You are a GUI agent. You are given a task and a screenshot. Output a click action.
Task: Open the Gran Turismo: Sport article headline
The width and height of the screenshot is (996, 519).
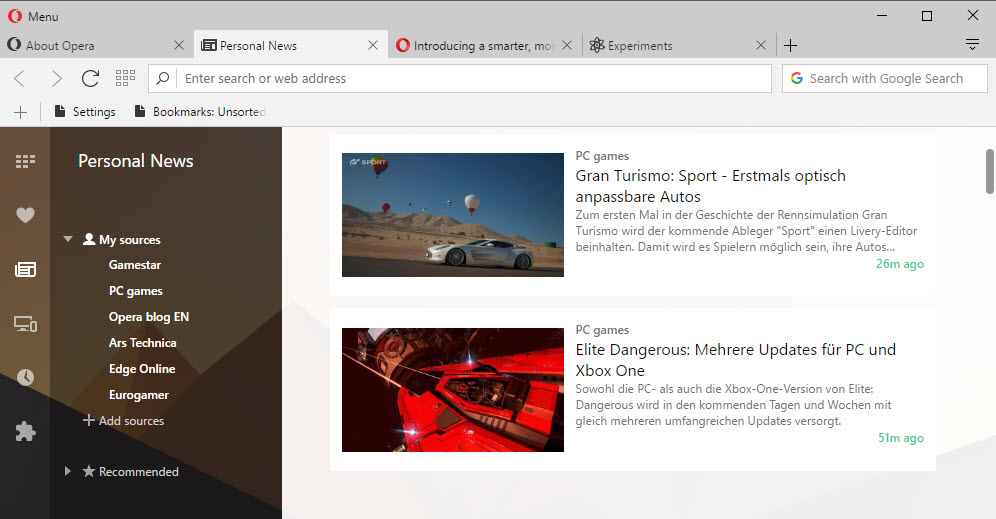click(710, 186)
